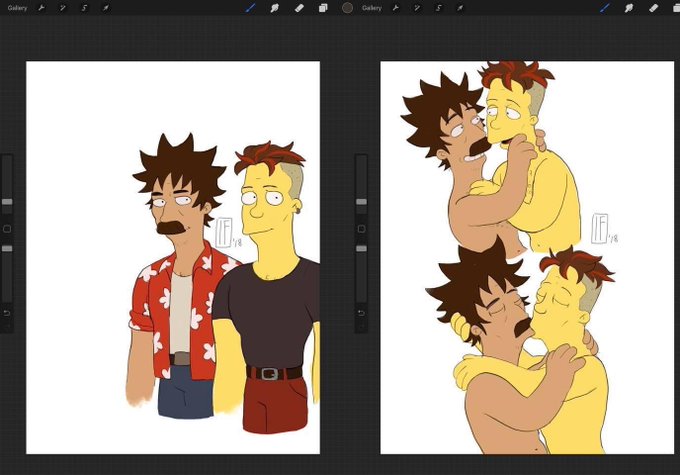
Task: Open Actions wrench in right Procreate window
Action: tap(396, 8)
